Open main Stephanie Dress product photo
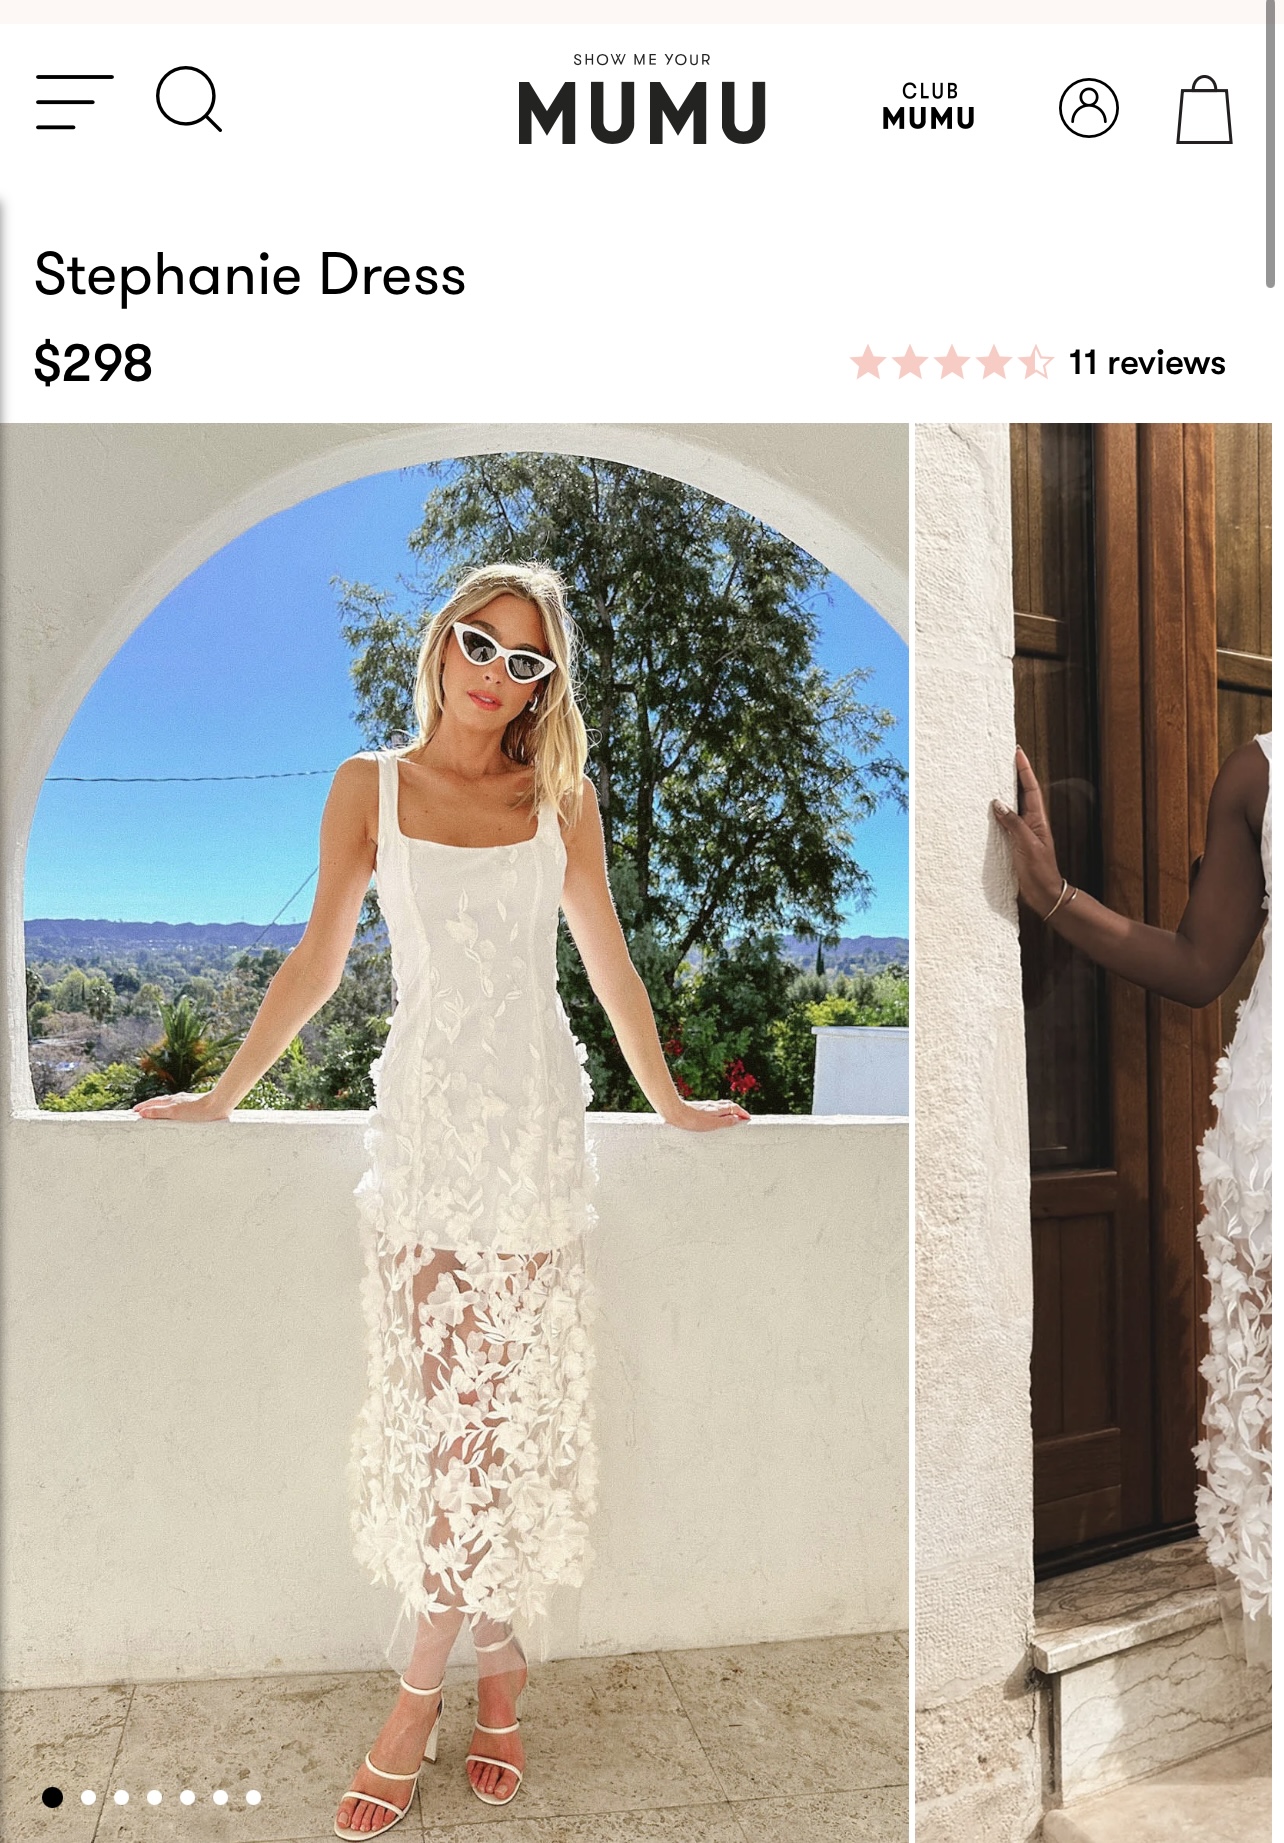 click(454, 1132)
